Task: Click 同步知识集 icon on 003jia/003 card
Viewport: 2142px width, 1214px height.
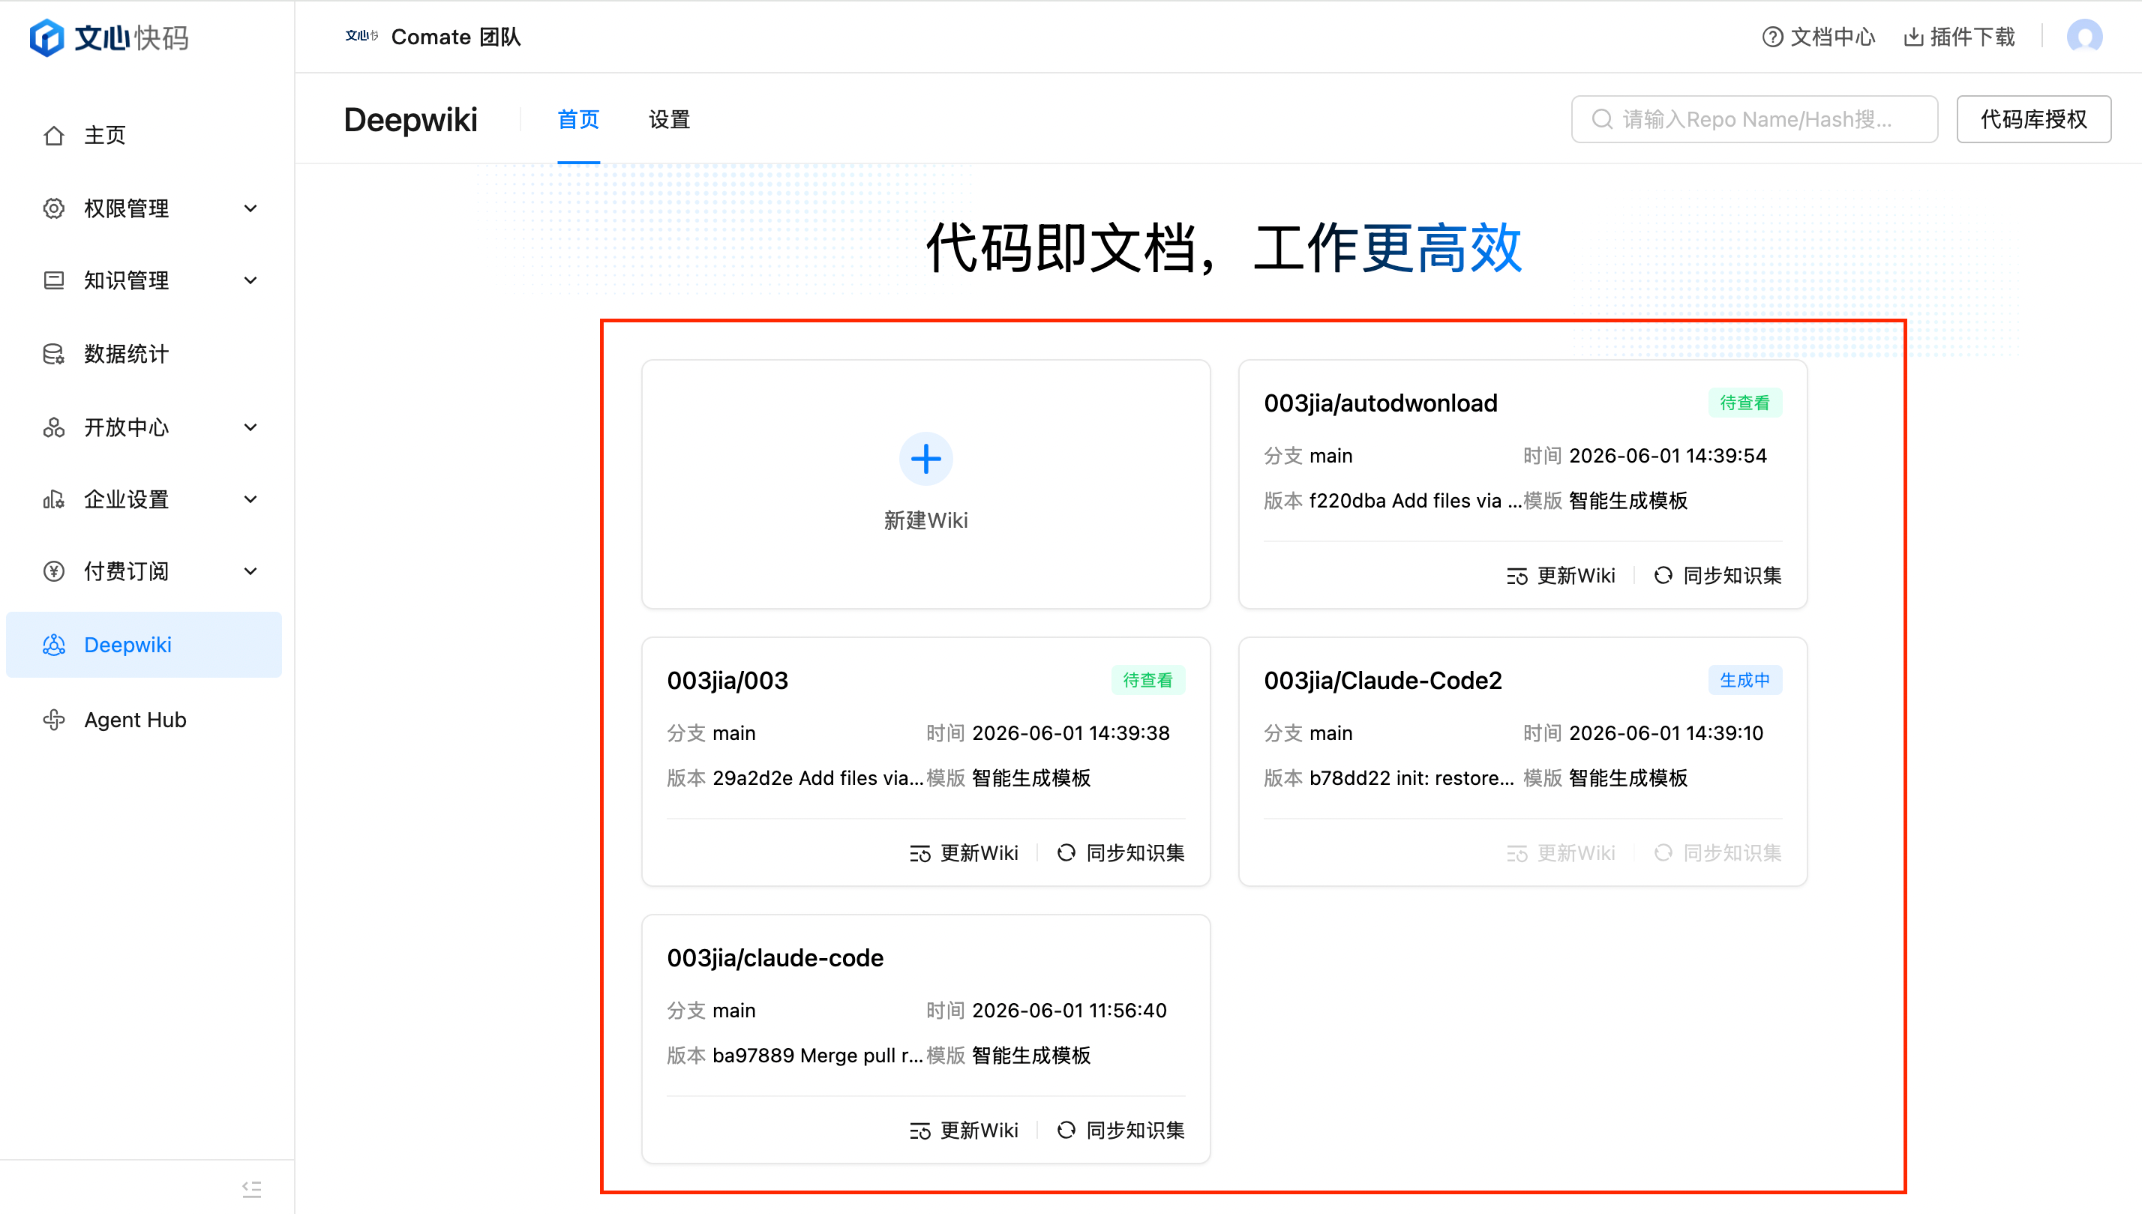Action: coord(1066,852)
